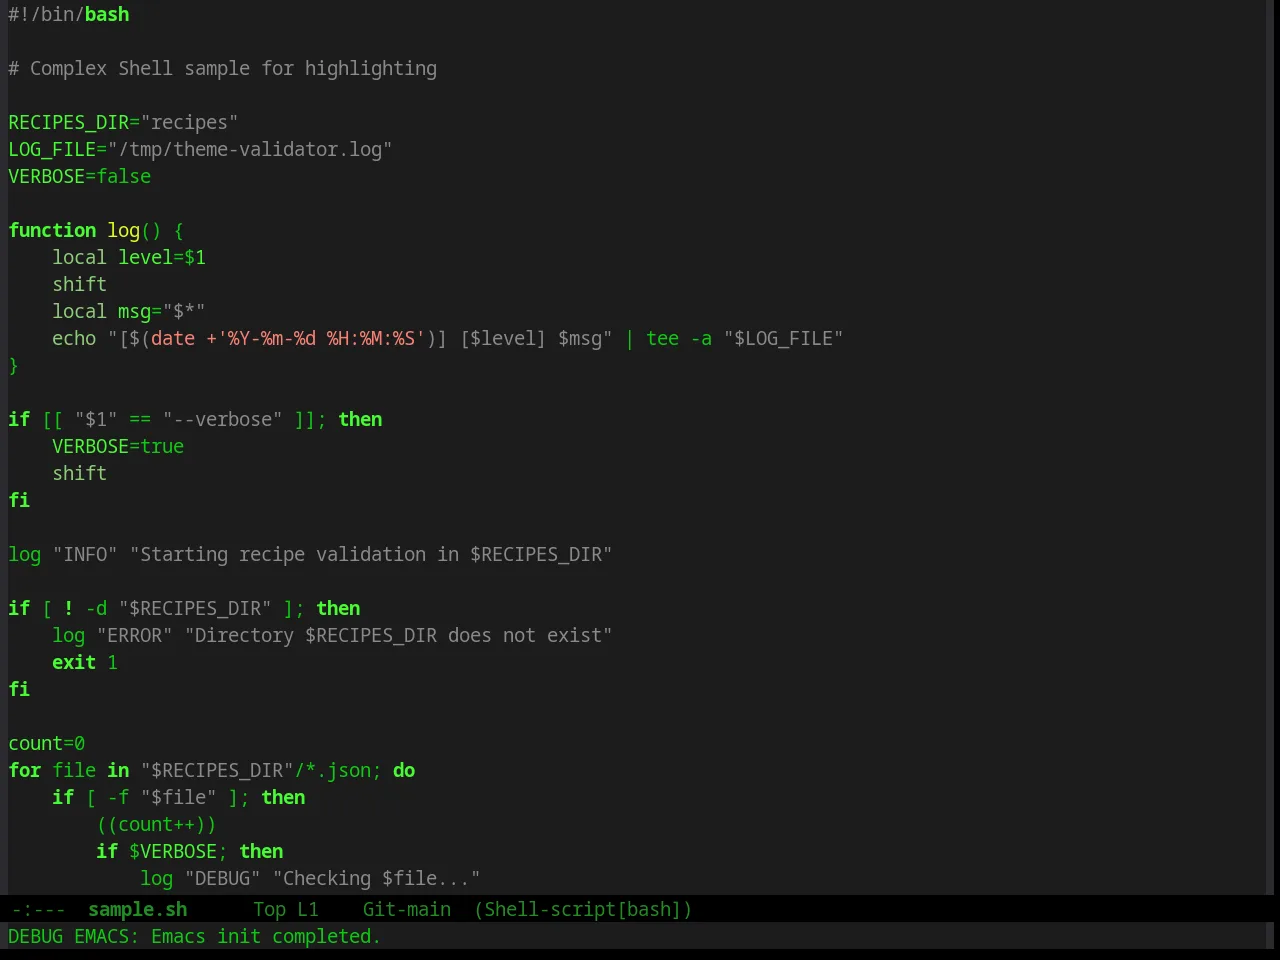Image resolution: width=1280 pixels, height=960 pixels.
Task: Click the 'local msg="$*"' line
Action: 129,311
